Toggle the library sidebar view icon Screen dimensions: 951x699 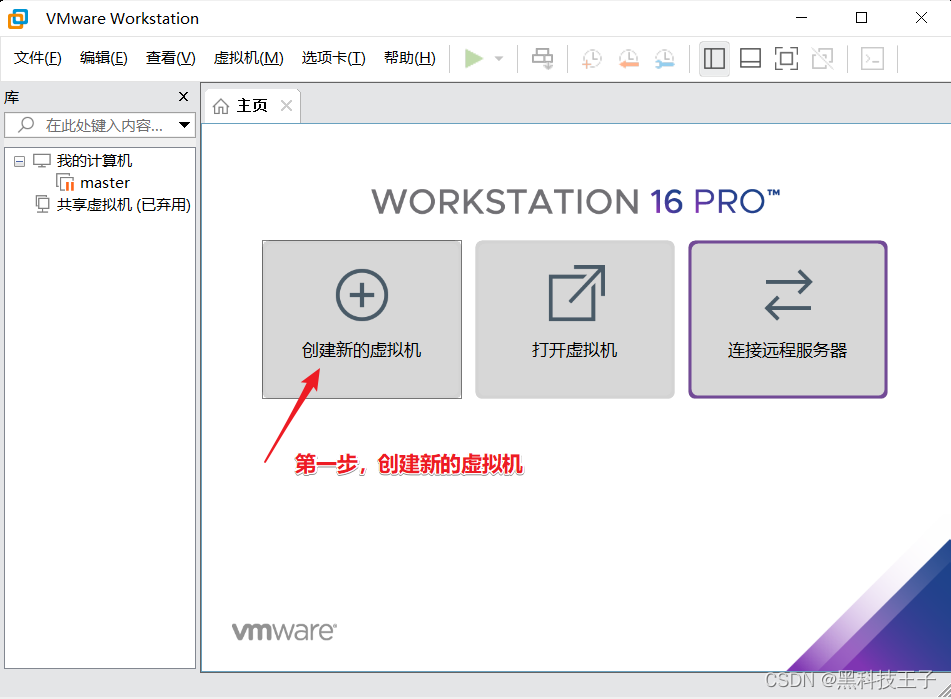714,59
